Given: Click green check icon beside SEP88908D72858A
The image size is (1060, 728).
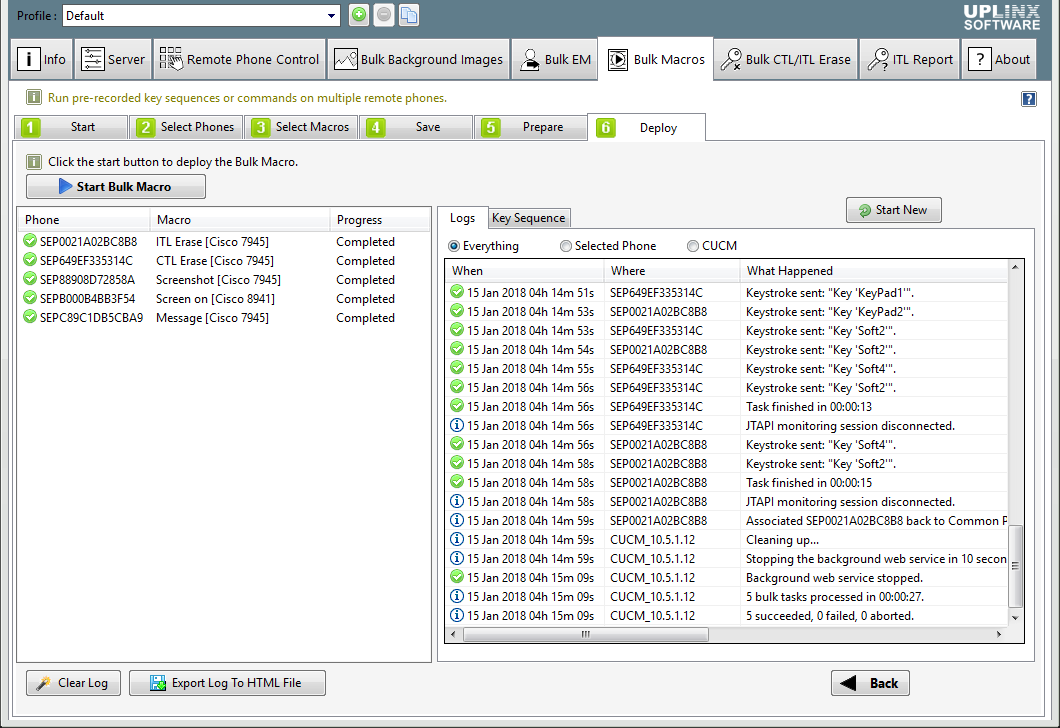Looking at the screenshot, I should pyautogui.click(x=29, y=278).
